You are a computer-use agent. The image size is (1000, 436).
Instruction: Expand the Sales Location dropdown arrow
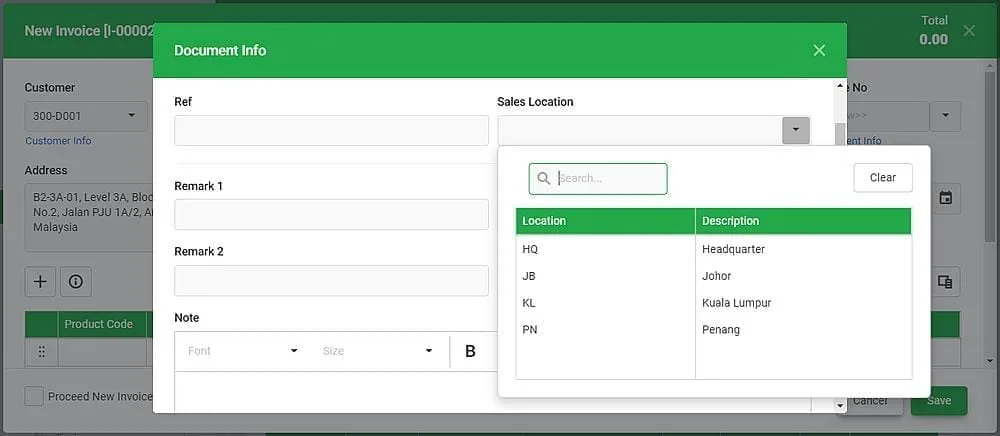point(796,130)
